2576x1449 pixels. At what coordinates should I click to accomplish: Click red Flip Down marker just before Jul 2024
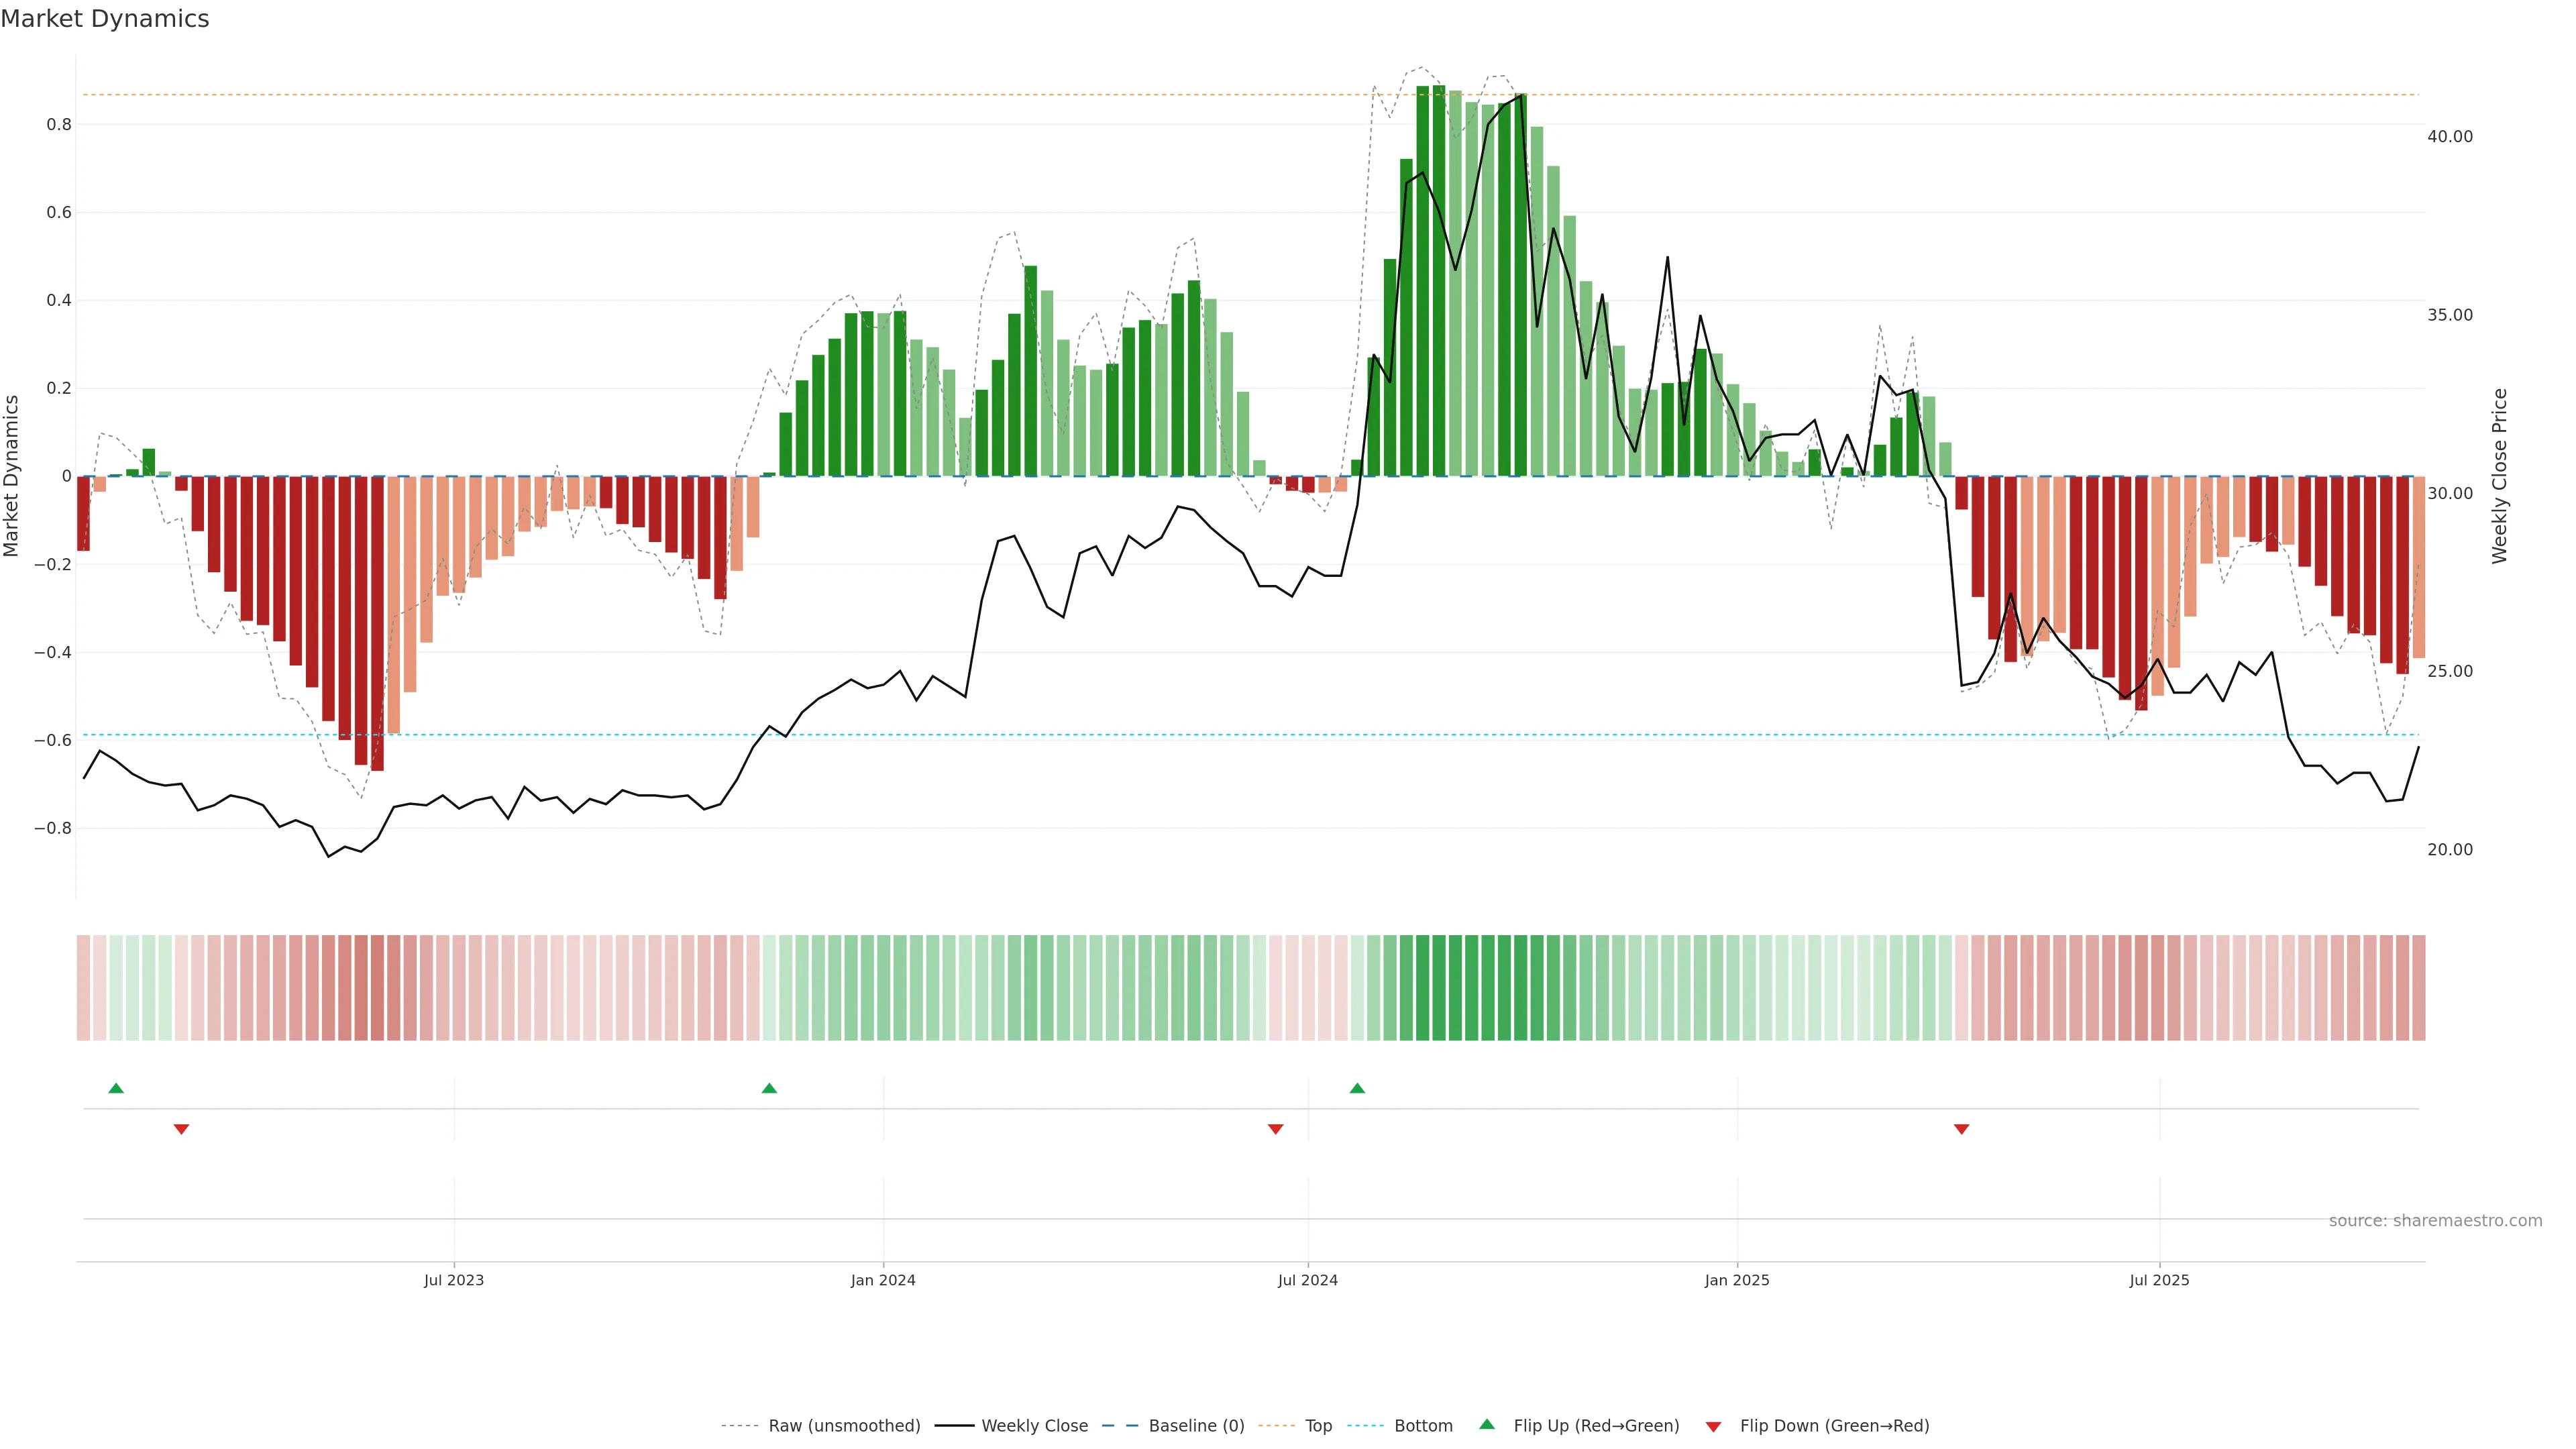1275,1129
